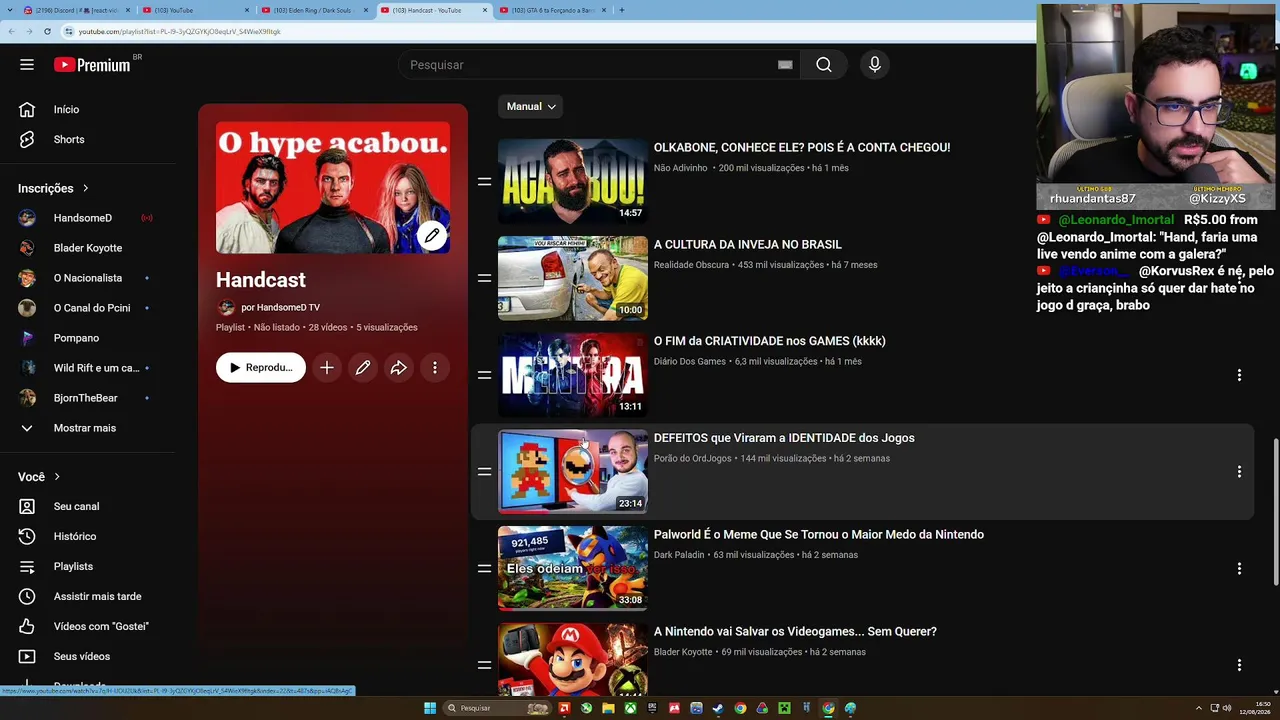The height and width of the screenshot is (720, 1280).
Task: Open Não Adivinho channel link
Action: (681, 168)
